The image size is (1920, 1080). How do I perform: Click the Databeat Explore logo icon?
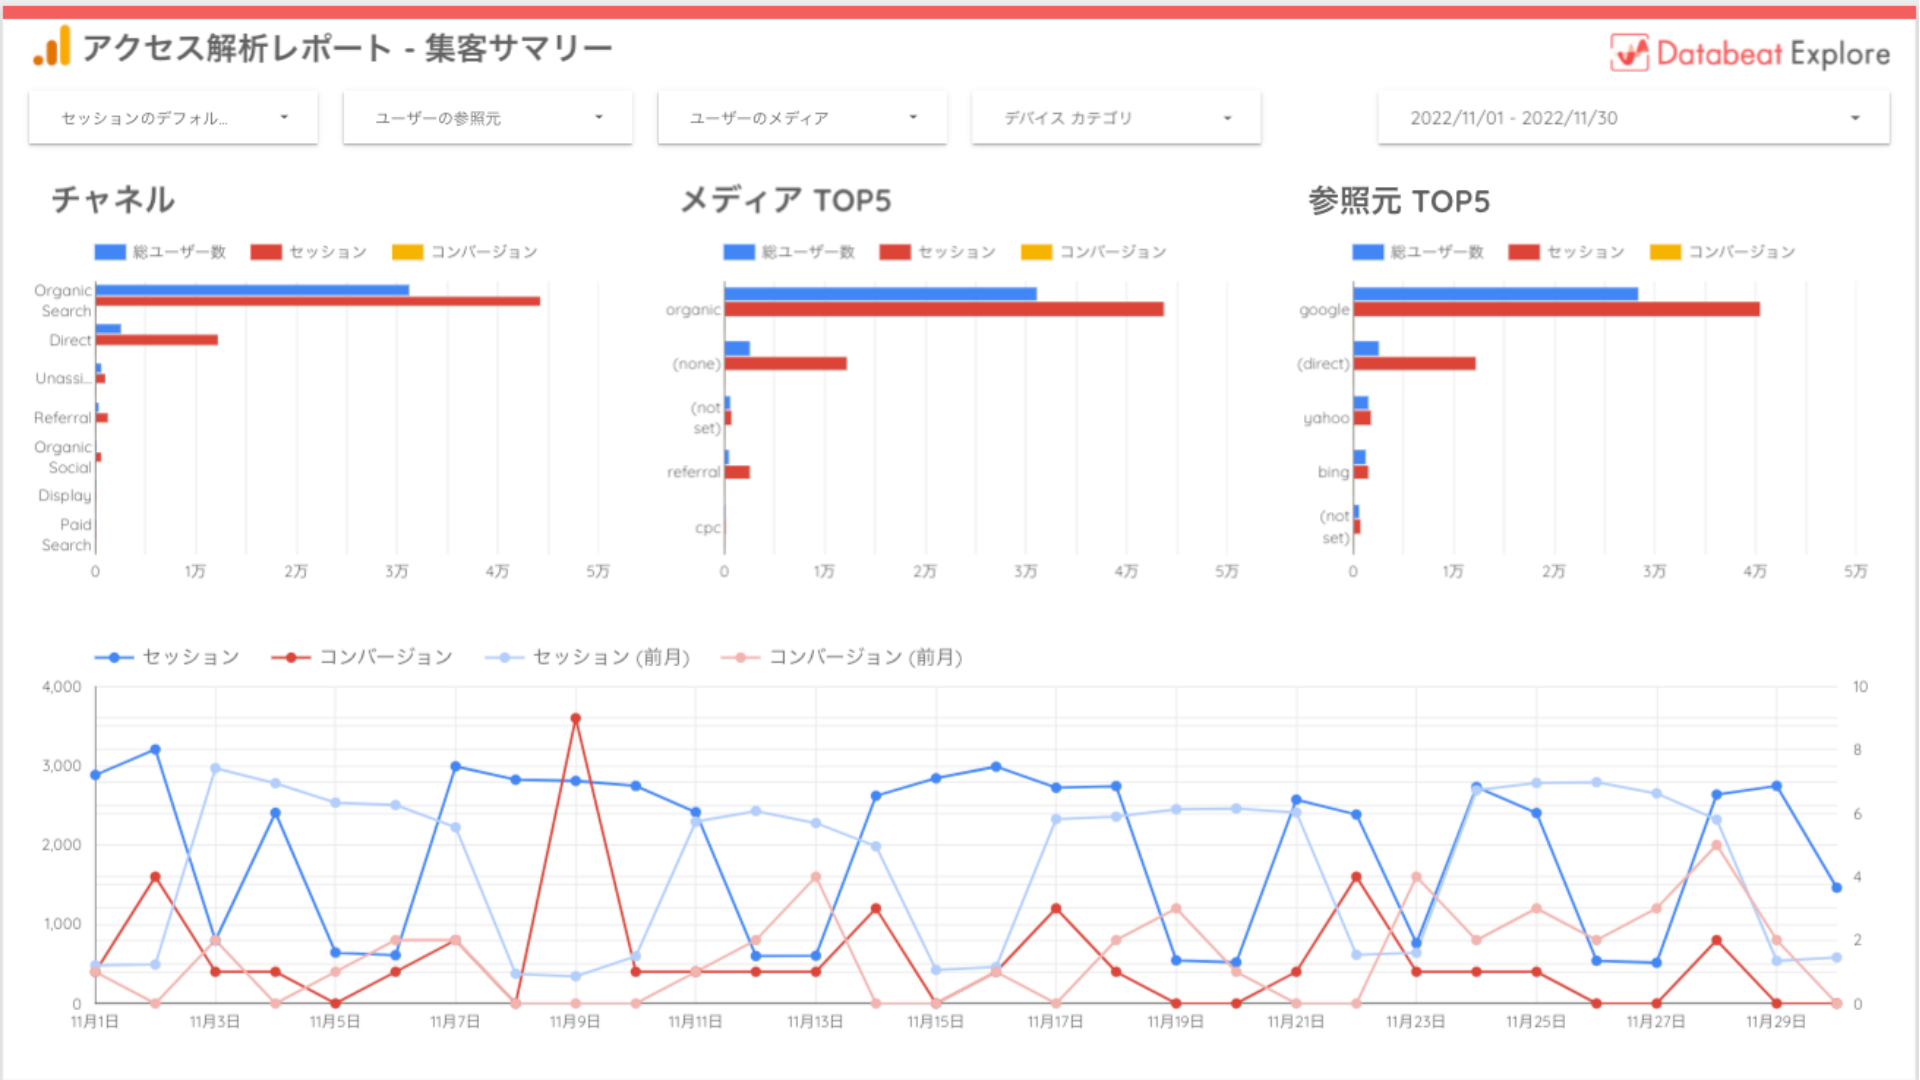pos(1629,52)
